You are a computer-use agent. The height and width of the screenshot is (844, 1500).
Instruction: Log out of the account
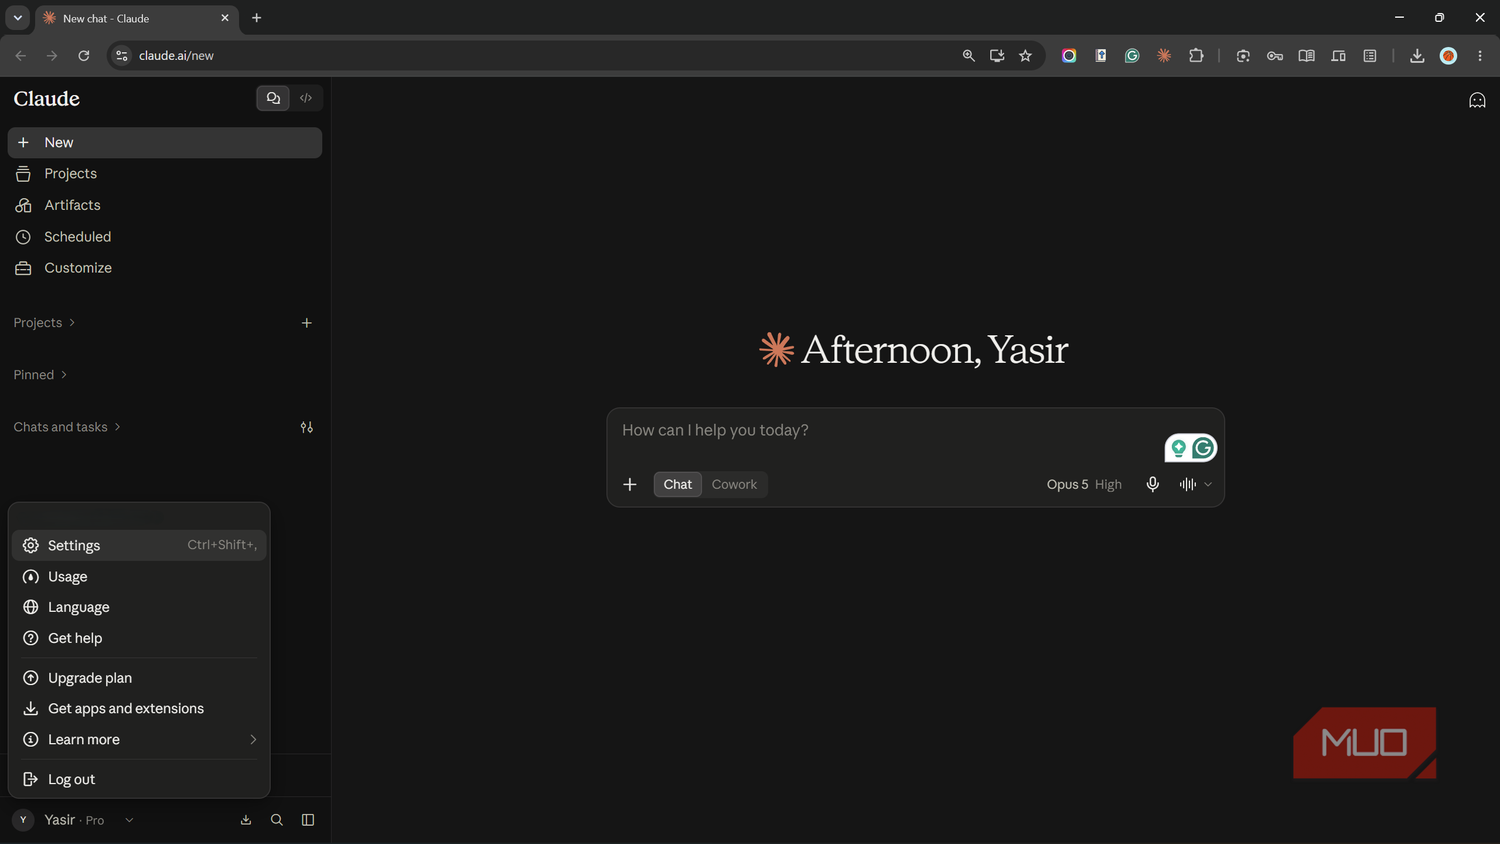(139, 779)
